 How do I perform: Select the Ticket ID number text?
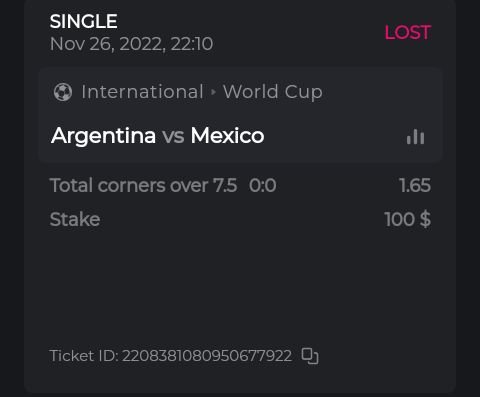207,356
